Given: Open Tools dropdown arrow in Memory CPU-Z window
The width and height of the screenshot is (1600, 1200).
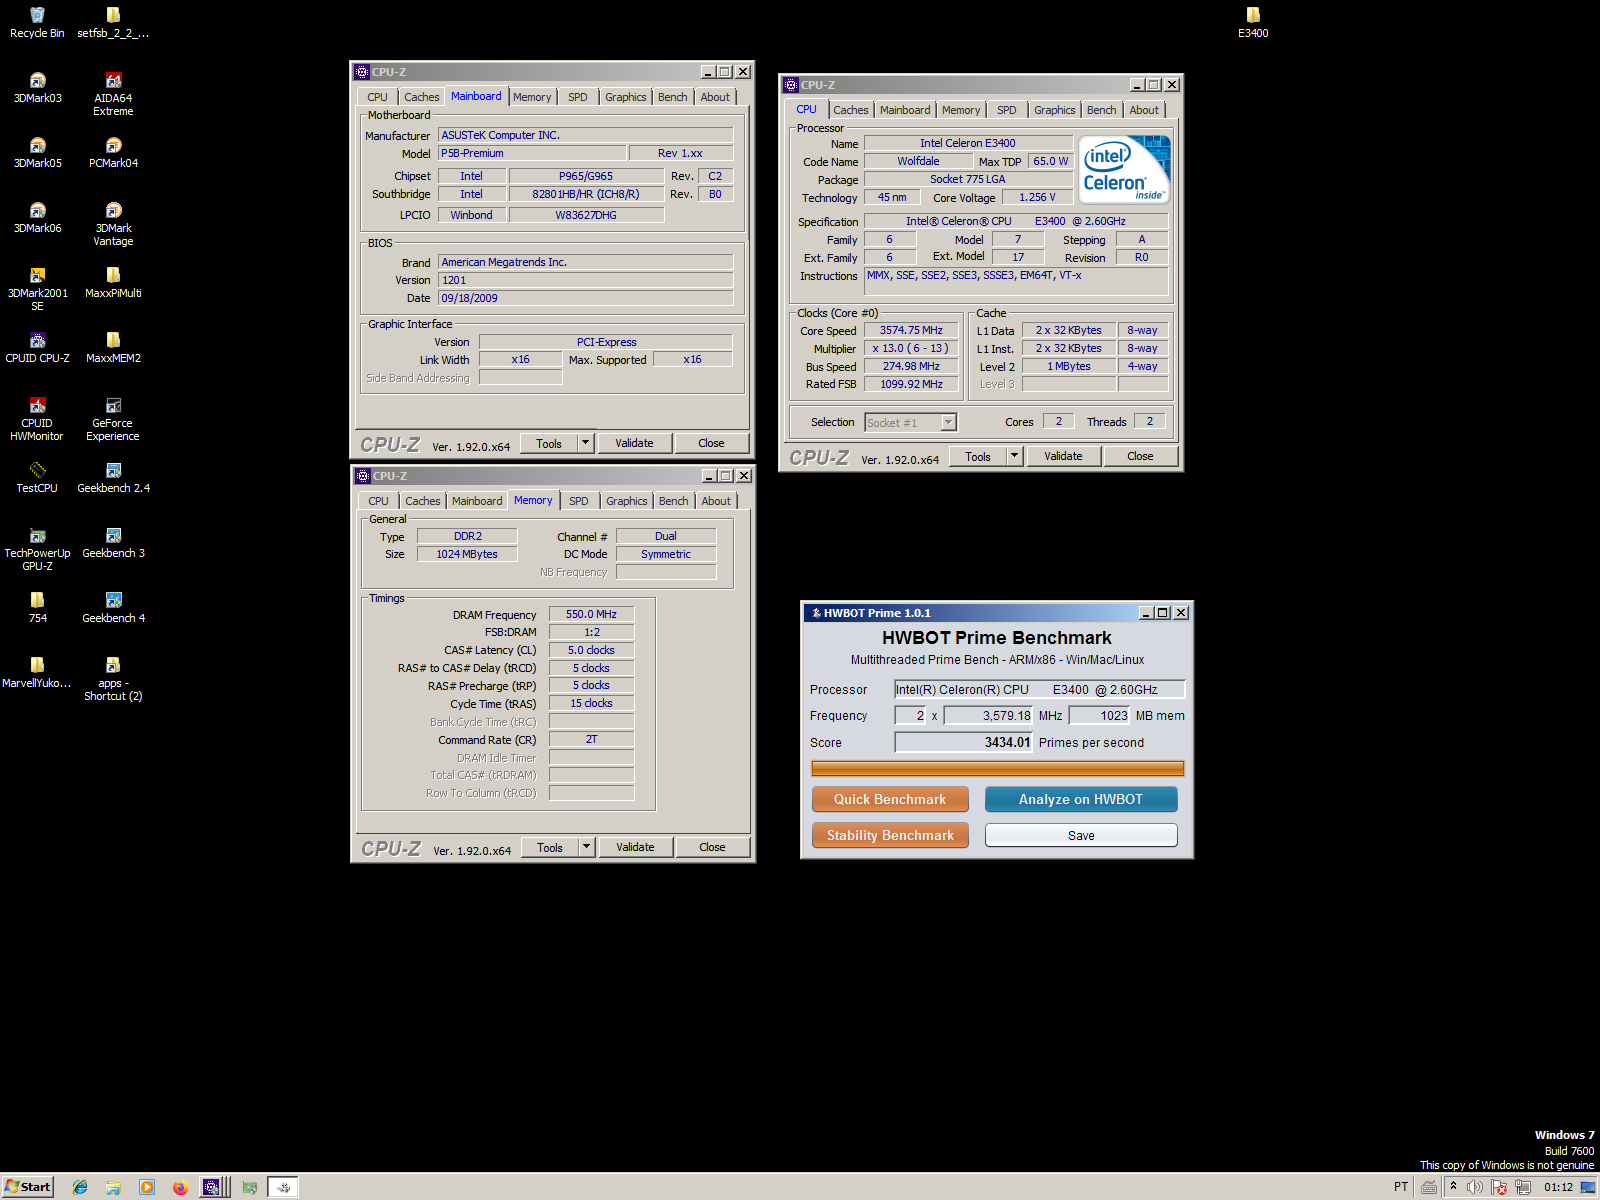Looking at the screenshot, I should coord(587,847).
